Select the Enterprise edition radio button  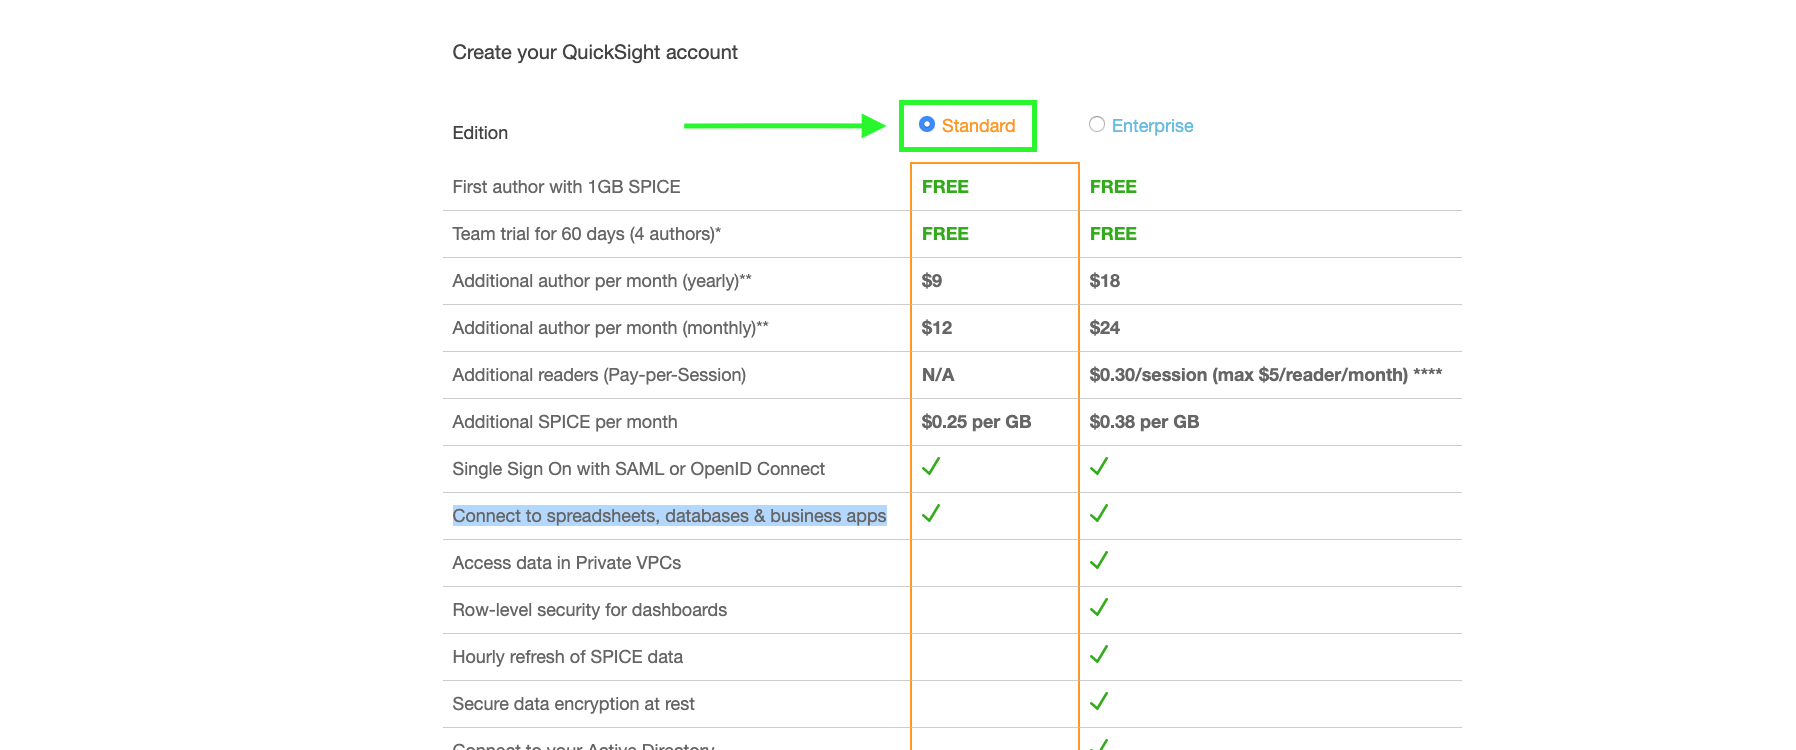(x=1097, y=125)
